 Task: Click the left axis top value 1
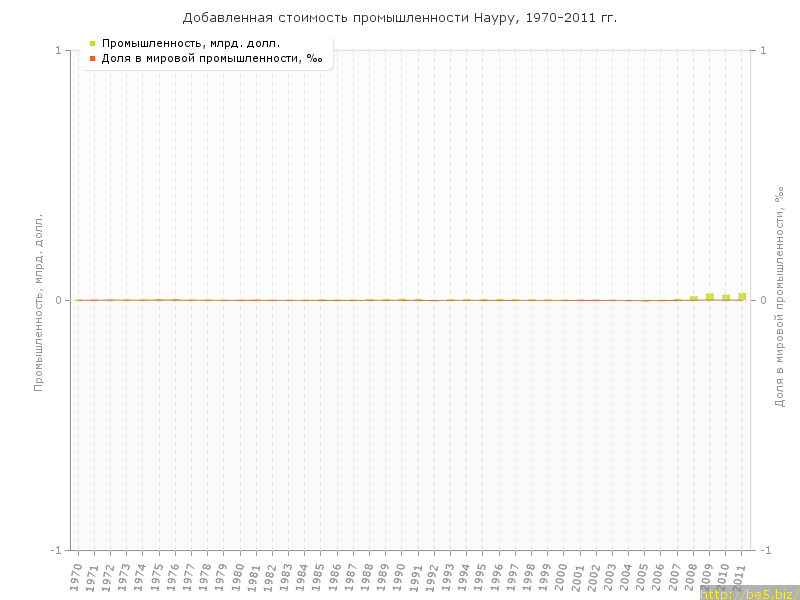(58, 50)
